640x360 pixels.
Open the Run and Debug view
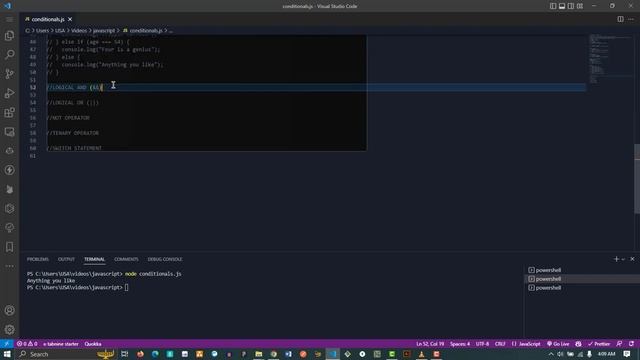pos(9,93)
